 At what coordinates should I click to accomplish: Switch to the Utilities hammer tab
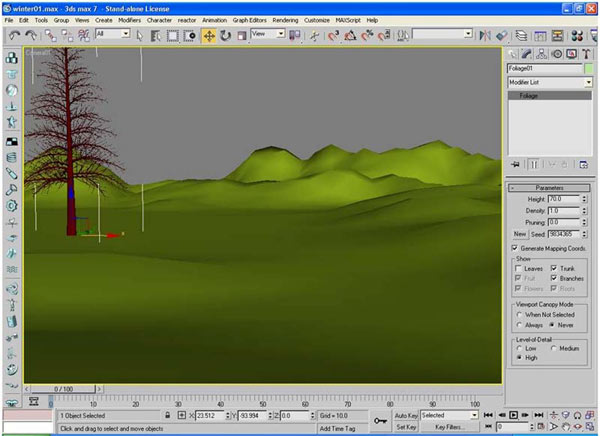click(586, 54)
